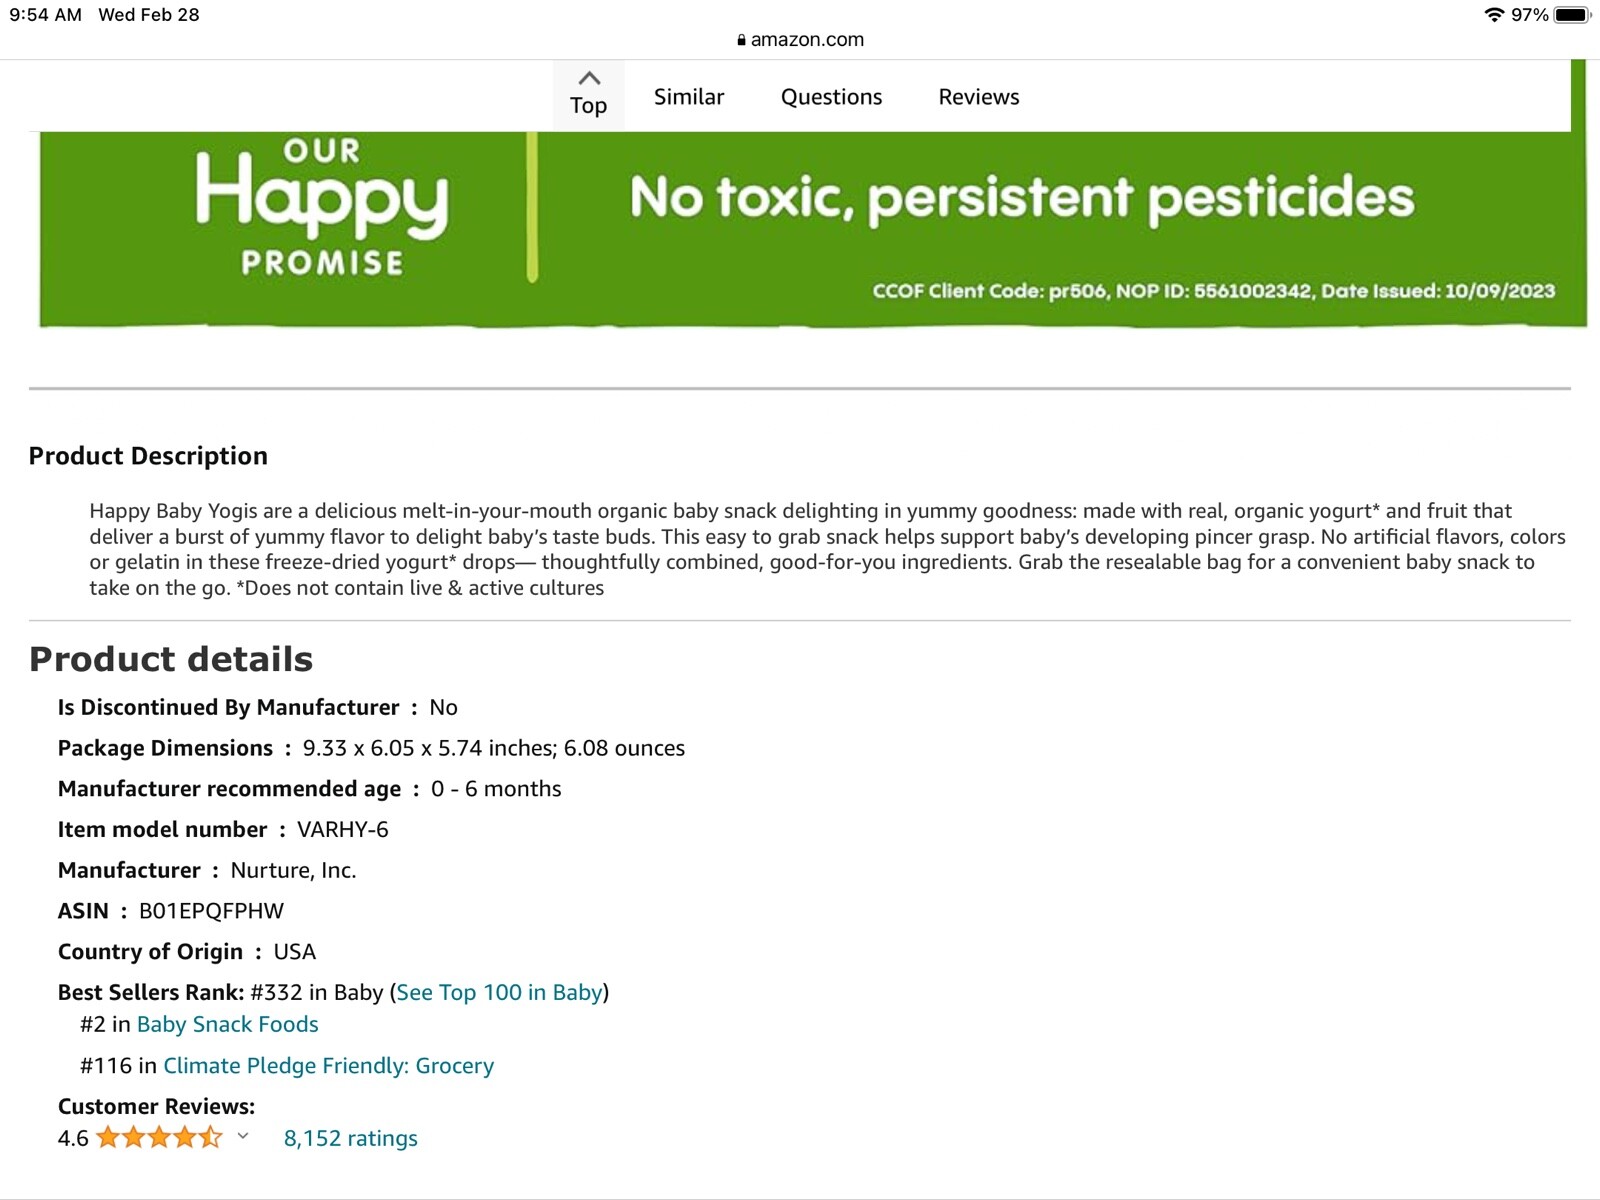Image resolution: width=1600 pixels, height=1200 pixels.
Task: Click the No toxic, persistent pesticides banner
Action: [1021, 197]
